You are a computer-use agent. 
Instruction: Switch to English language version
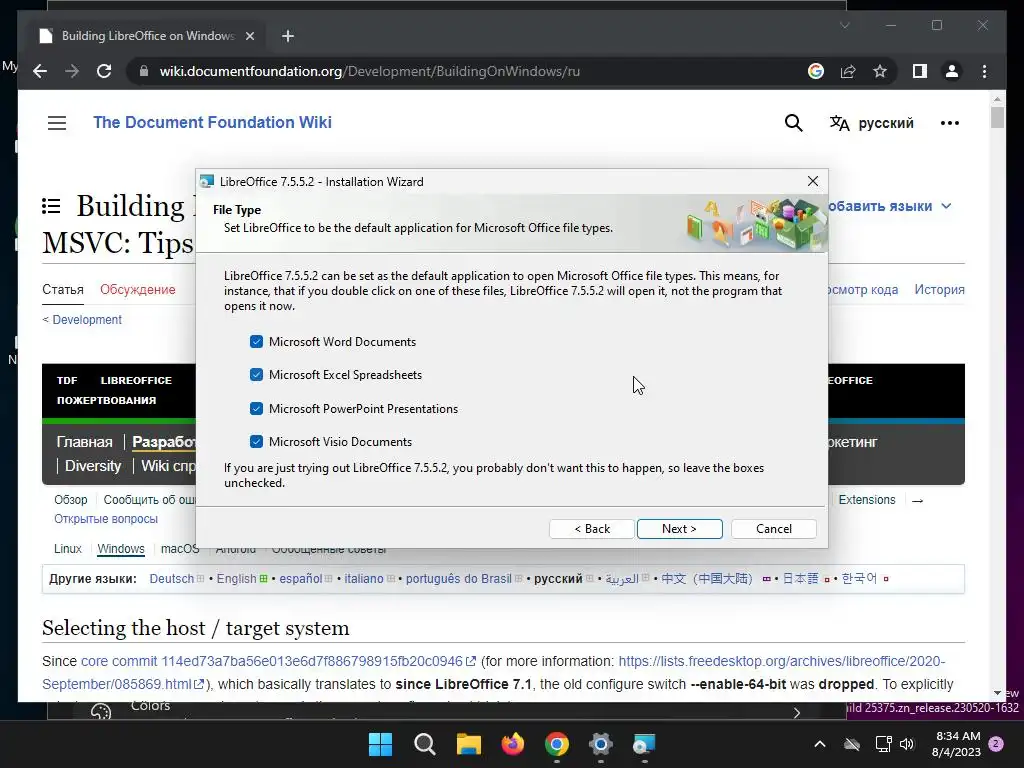click(236, 579)
